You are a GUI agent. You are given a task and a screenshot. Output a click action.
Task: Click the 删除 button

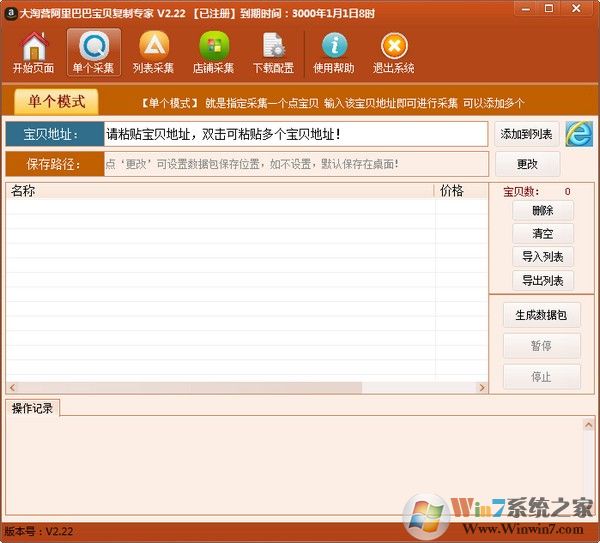tap(543, 210)
